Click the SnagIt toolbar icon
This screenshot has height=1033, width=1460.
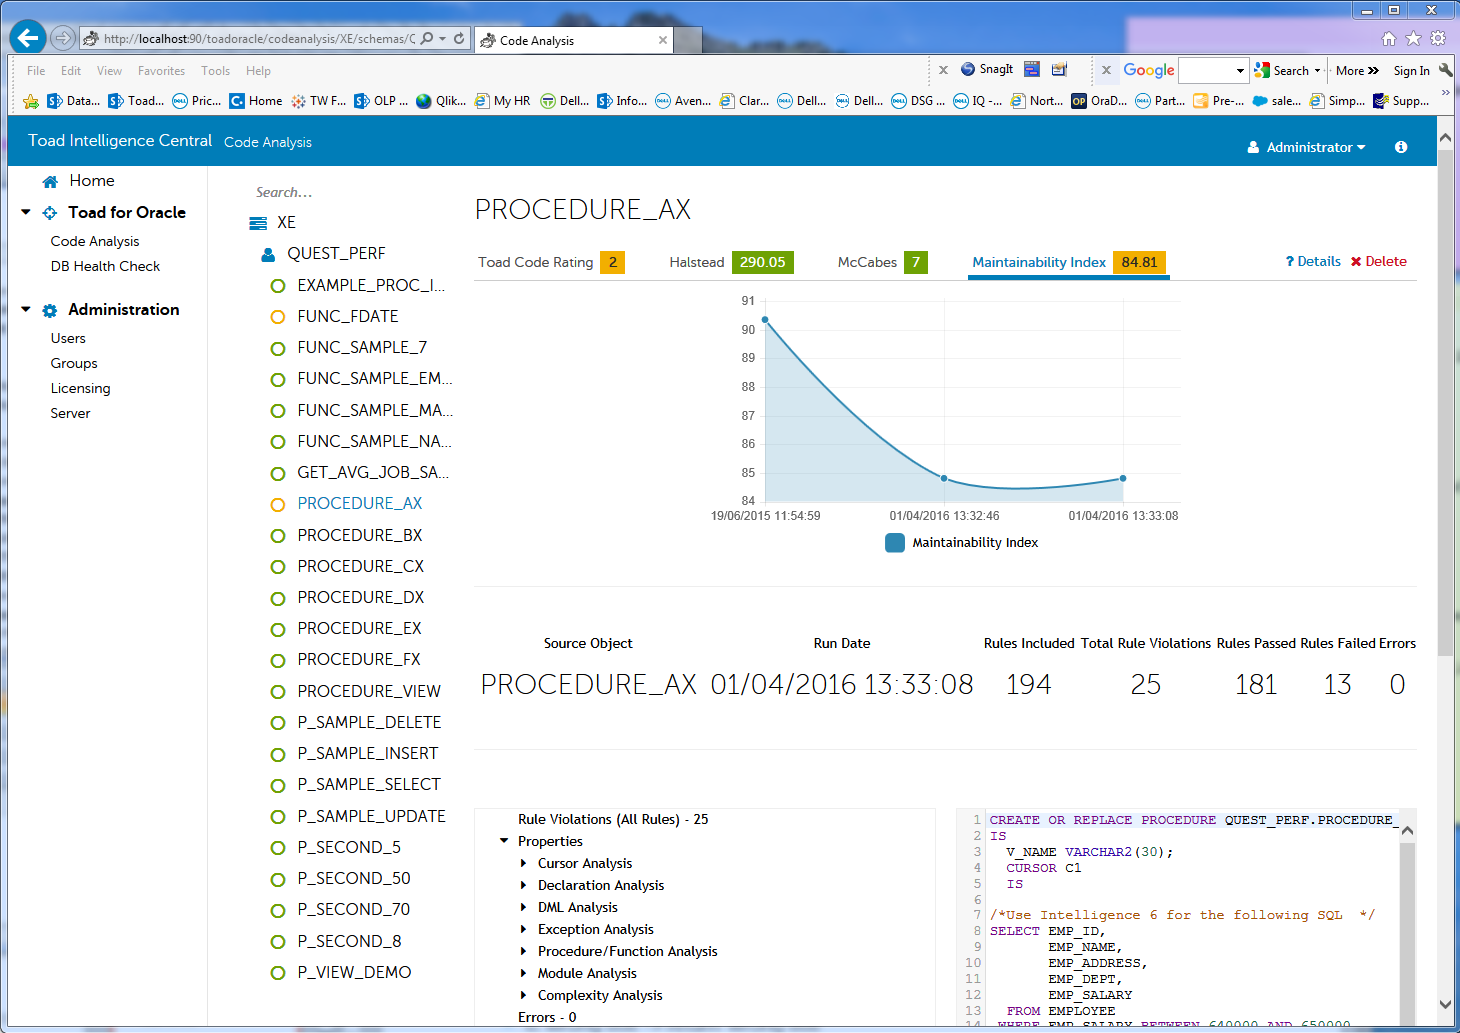[x=968, y=69]
